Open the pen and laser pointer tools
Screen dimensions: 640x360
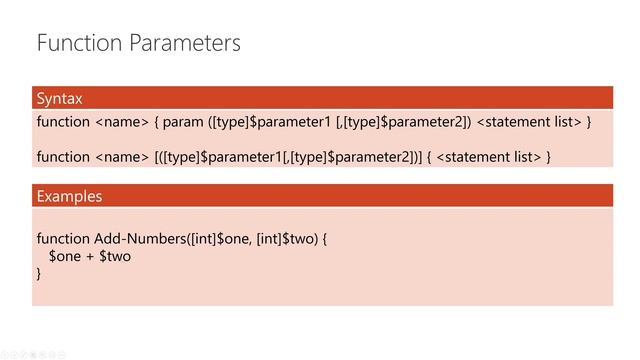pyautogui.click(x=23, y=355)
